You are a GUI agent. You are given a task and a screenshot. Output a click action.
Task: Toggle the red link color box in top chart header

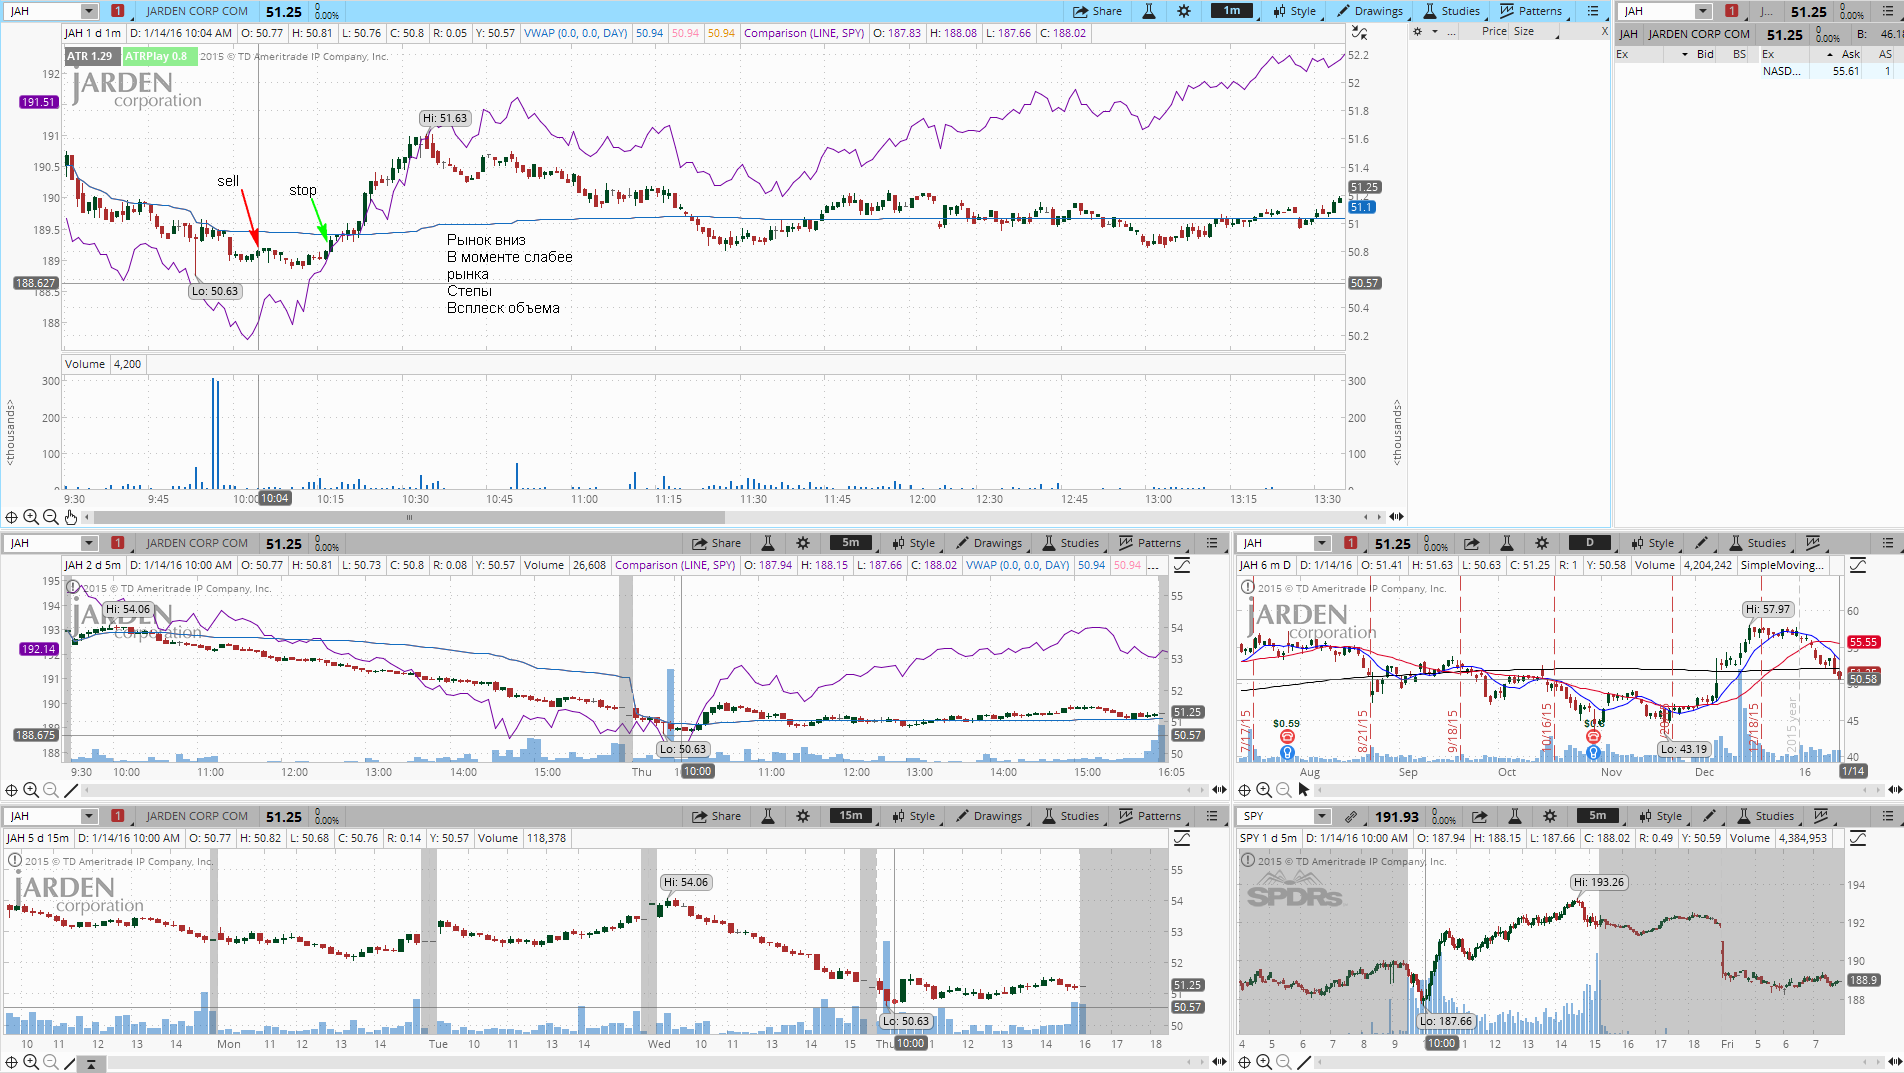(118, 11)
